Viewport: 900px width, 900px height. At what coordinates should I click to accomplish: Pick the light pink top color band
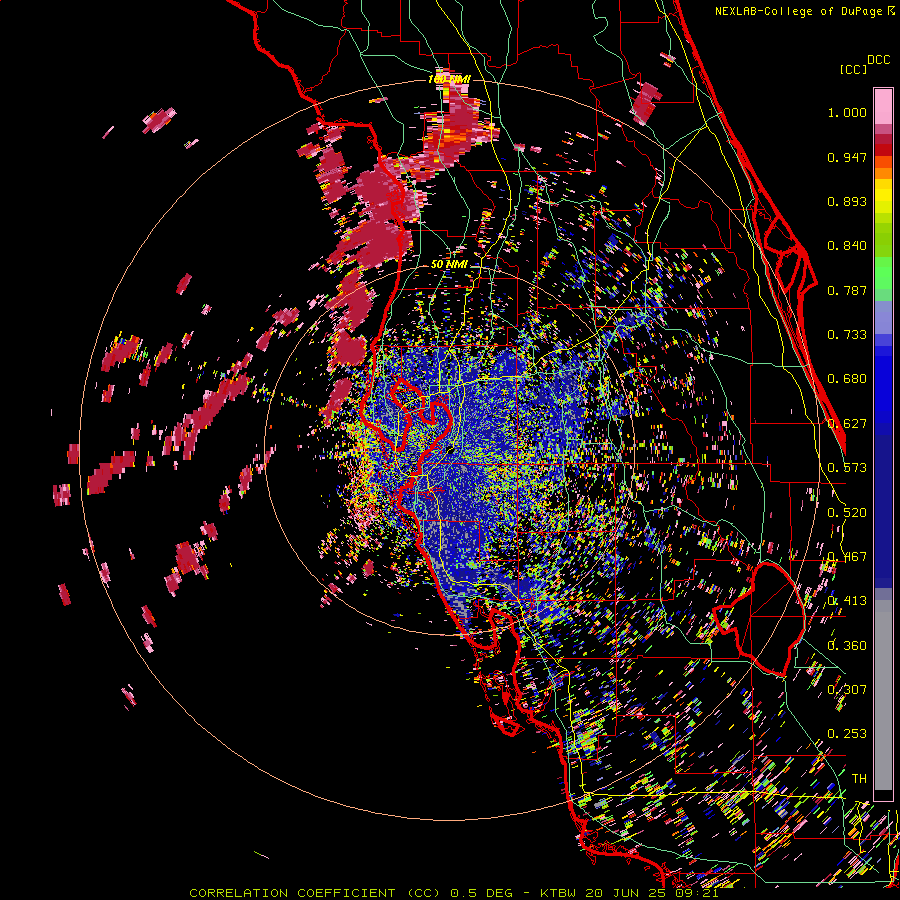pyautogui.click(x=883, y=106)
